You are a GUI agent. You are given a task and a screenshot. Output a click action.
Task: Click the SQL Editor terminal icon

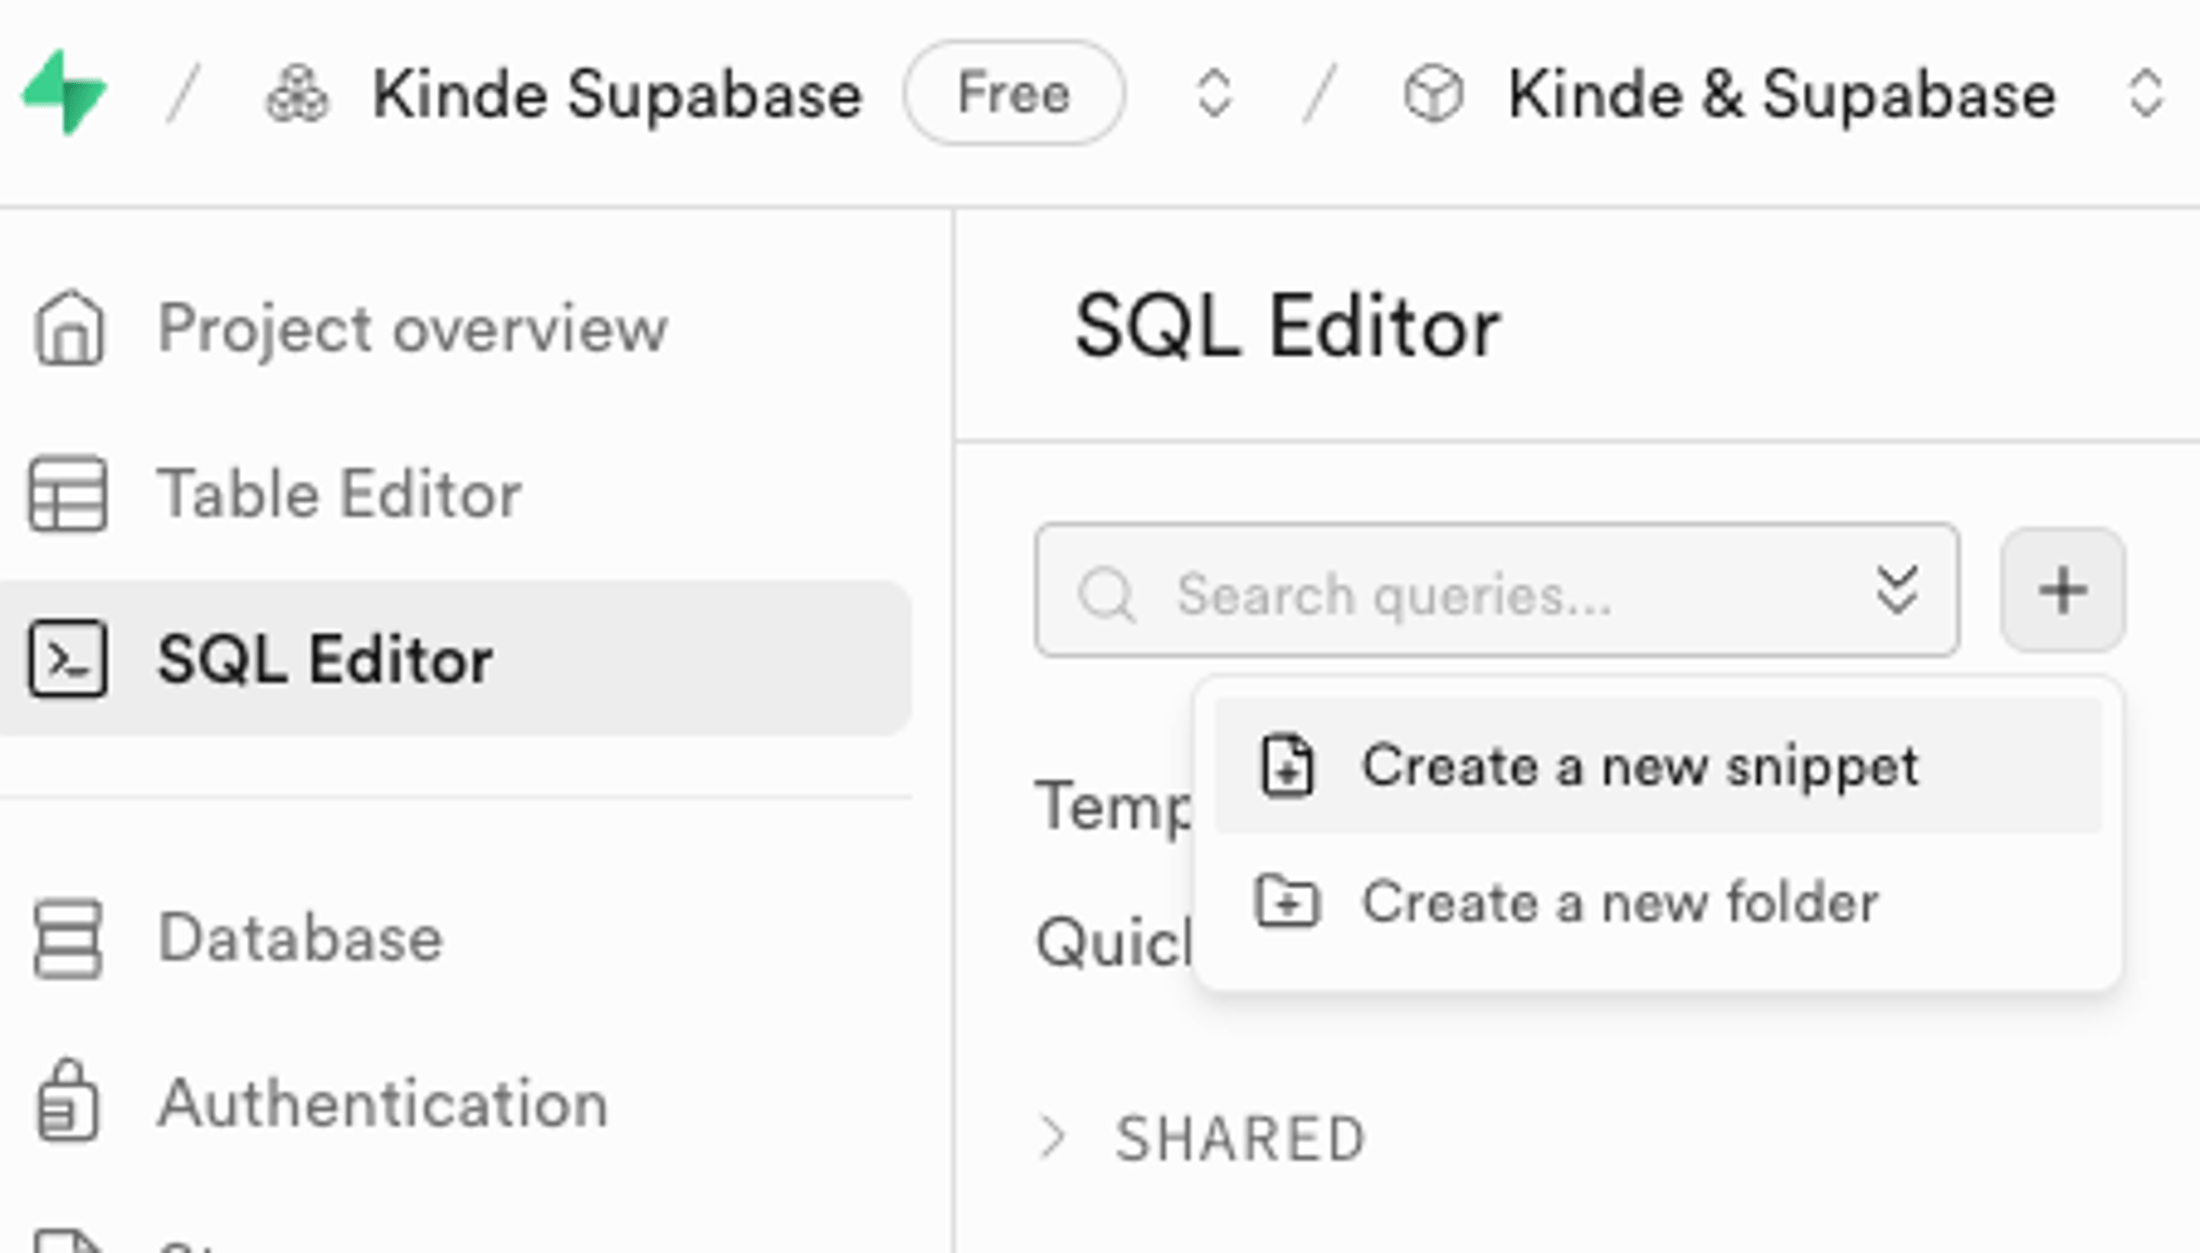click(x=68, y=659)
